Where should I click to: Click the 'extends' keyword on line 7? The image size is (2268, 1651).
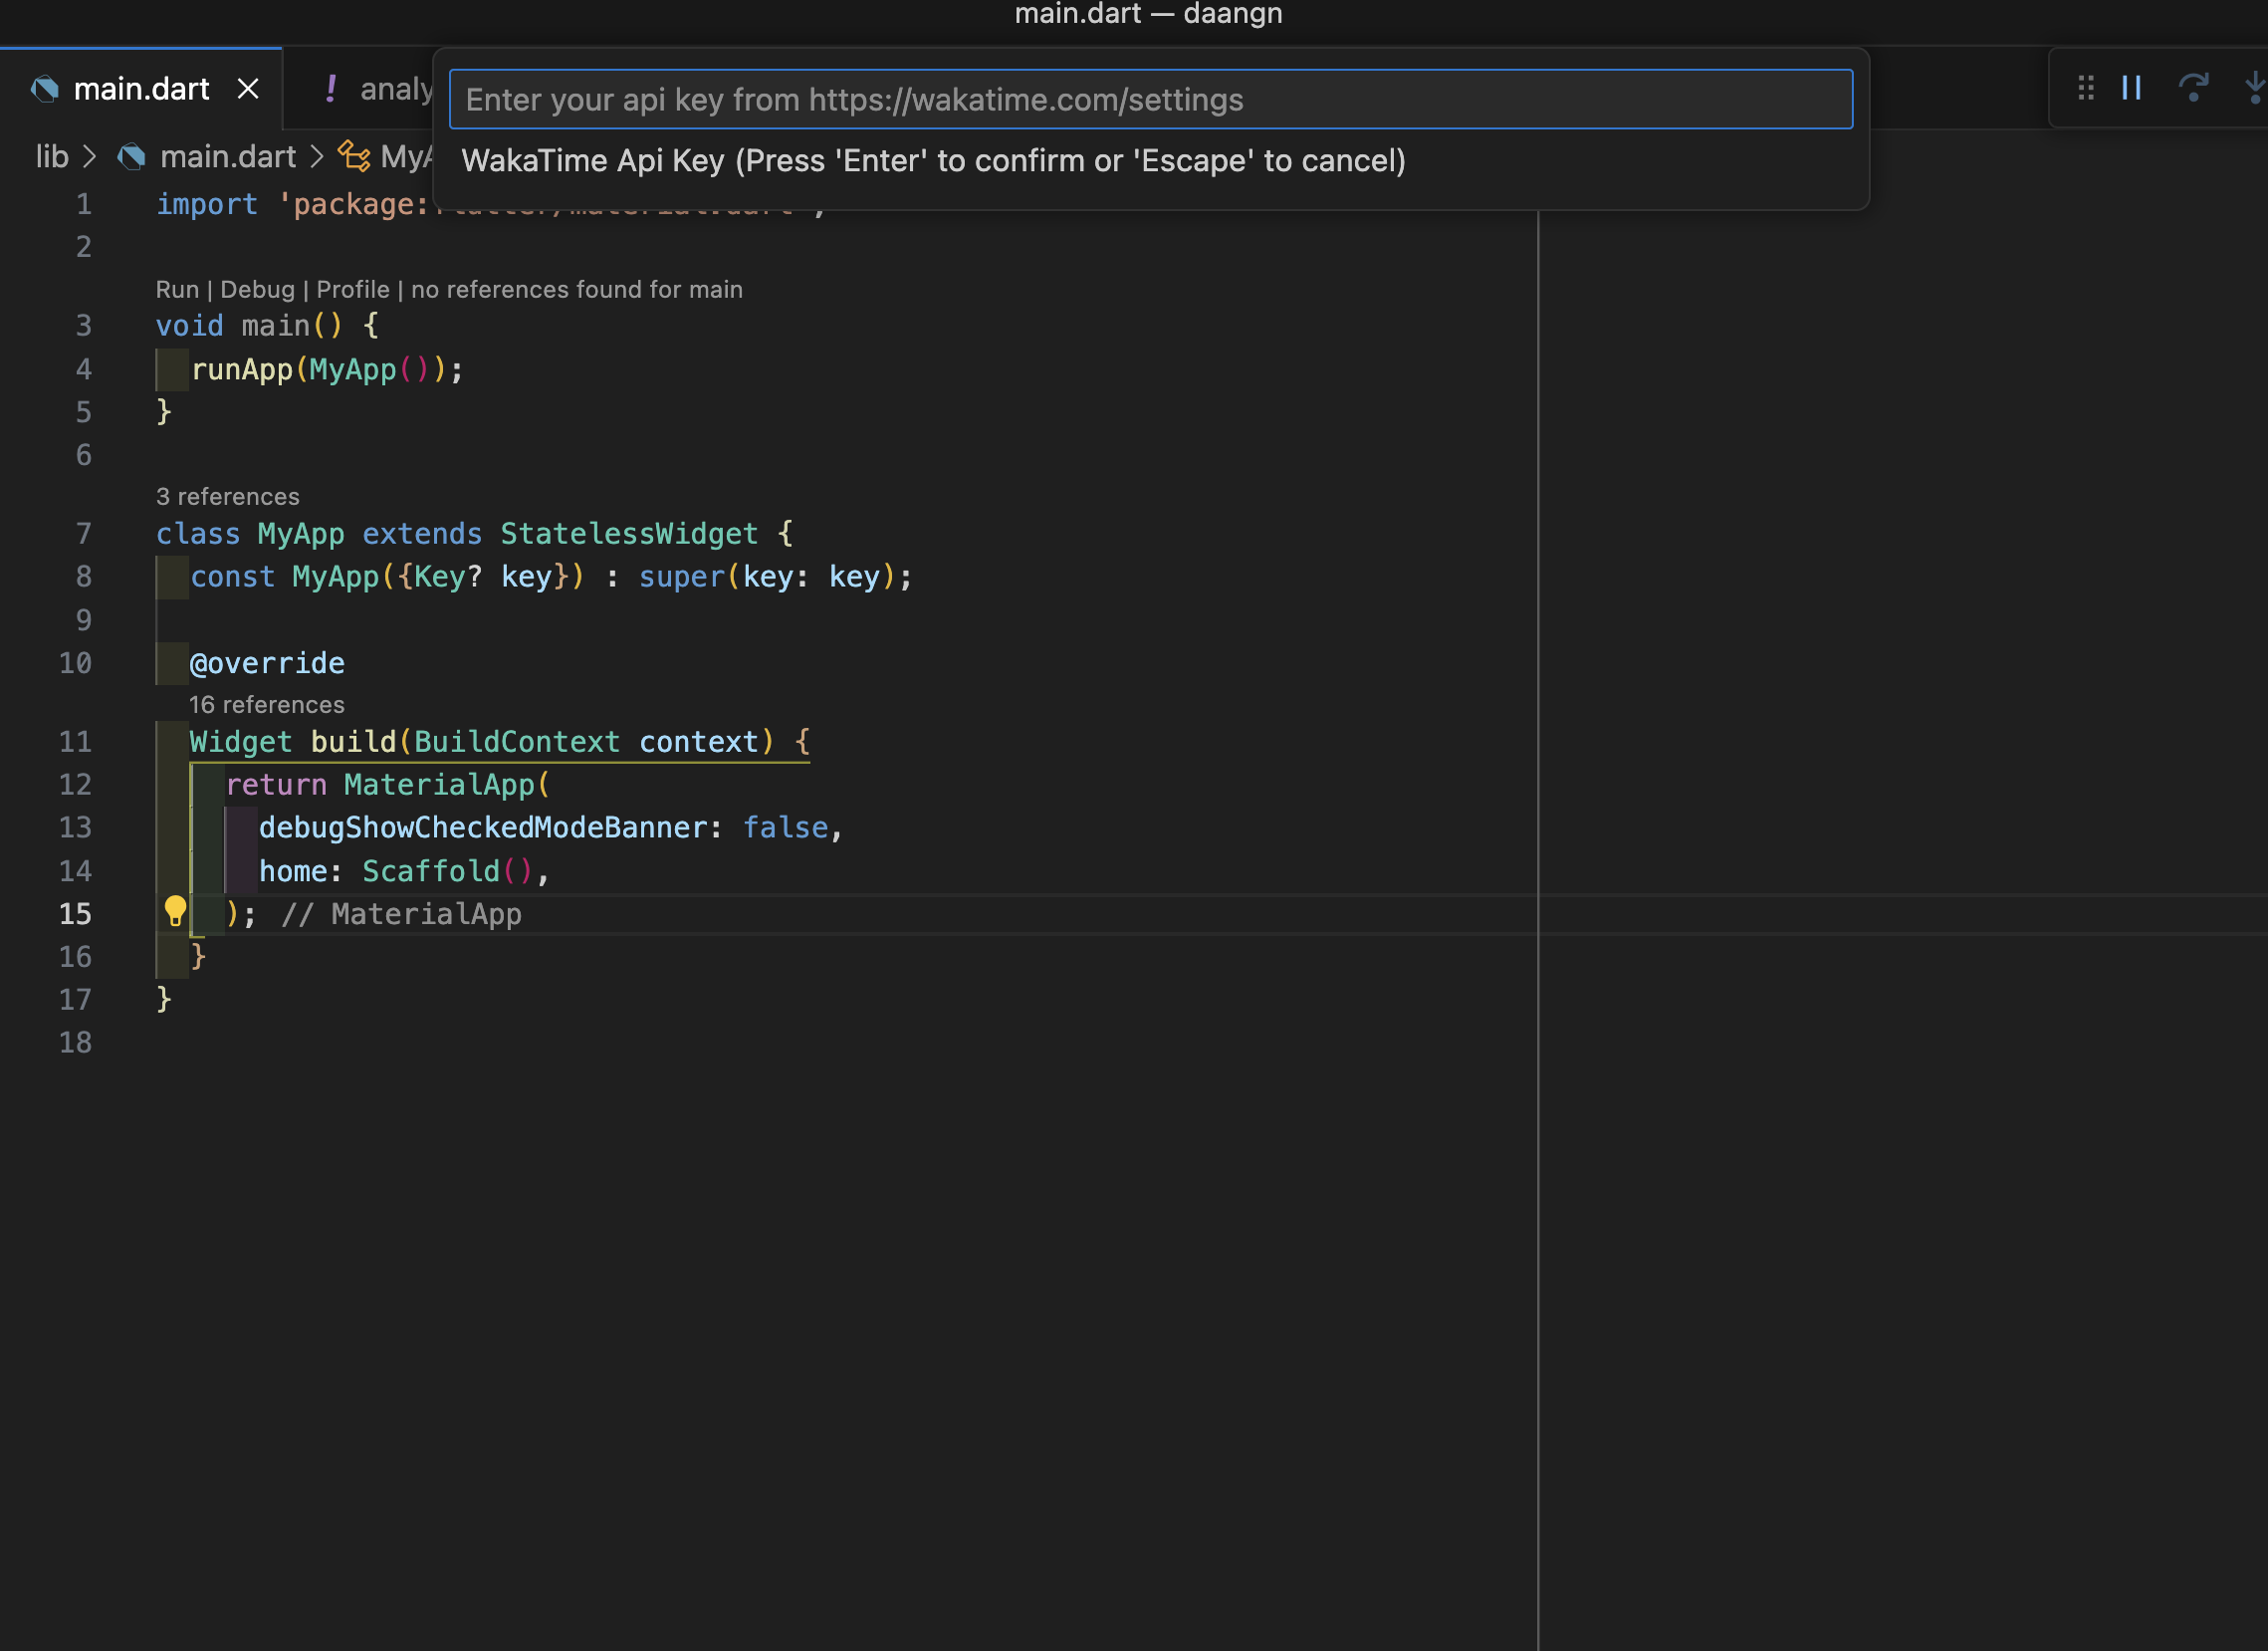click(422, 534)
